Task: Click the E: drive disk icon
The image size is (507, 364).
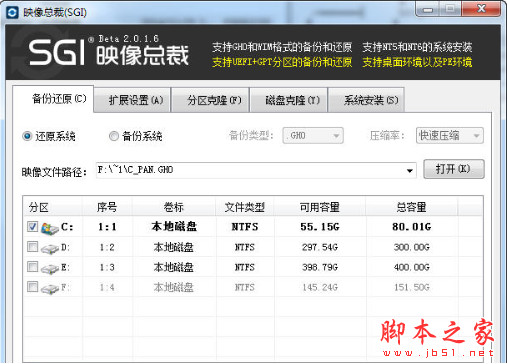Action: click(x=50, y=268)
